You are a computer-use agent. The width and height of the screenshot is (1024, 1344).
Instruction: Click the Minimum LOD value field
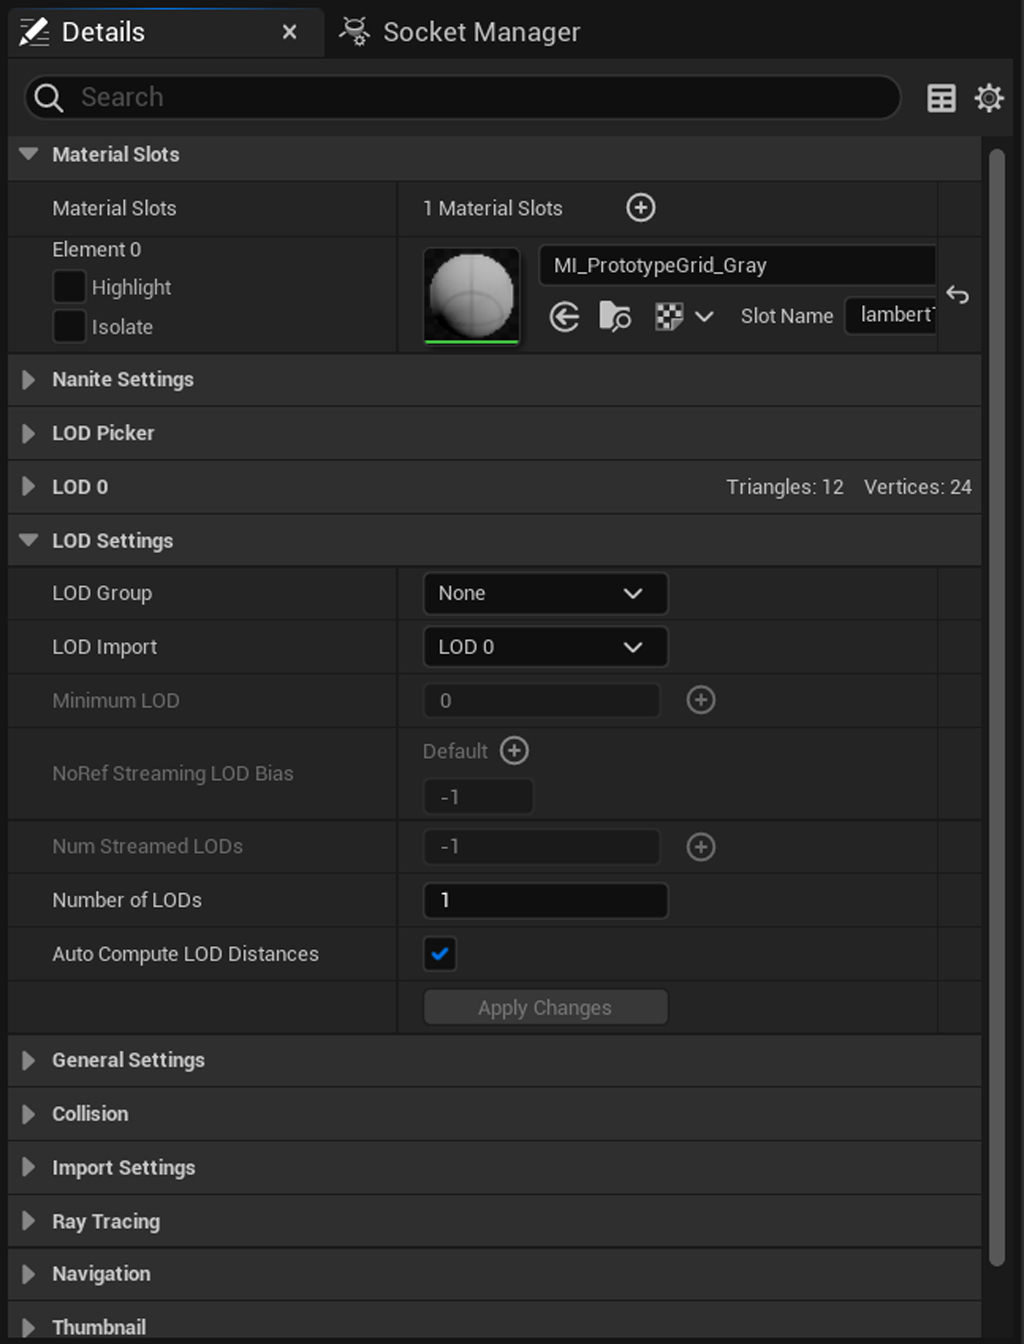tap(542, 700)
